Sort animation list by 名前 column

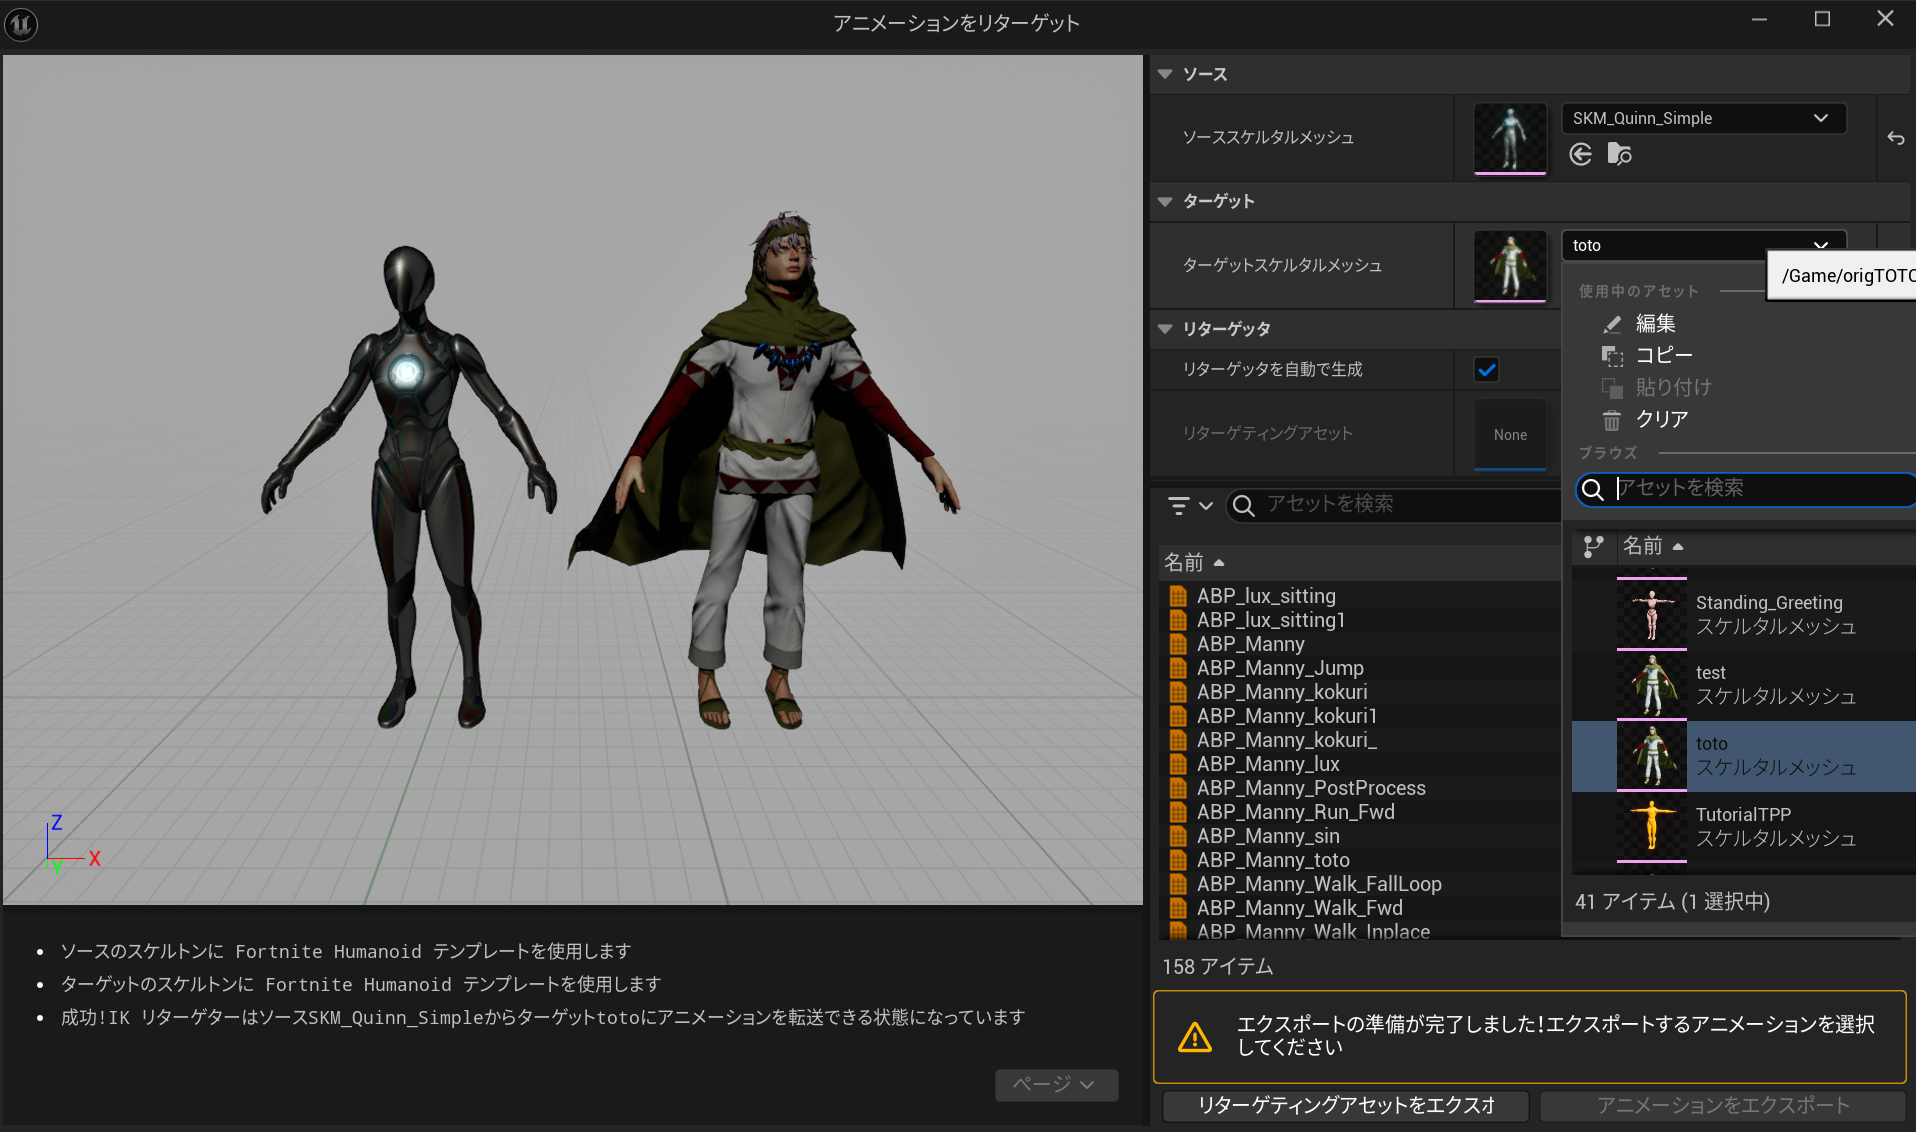[x=1194, y=563]
